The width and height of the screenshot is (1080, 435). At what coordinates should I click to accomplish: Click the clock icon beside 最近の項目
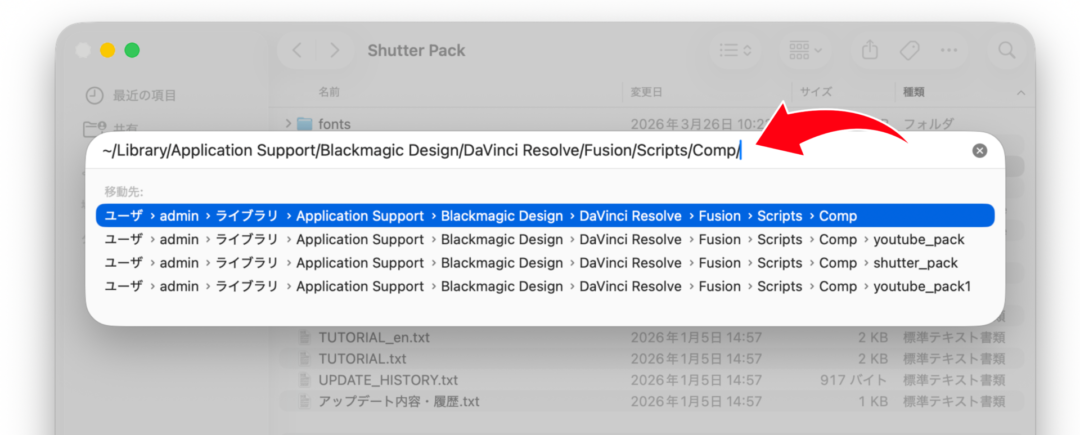click(x=94, y=95)
